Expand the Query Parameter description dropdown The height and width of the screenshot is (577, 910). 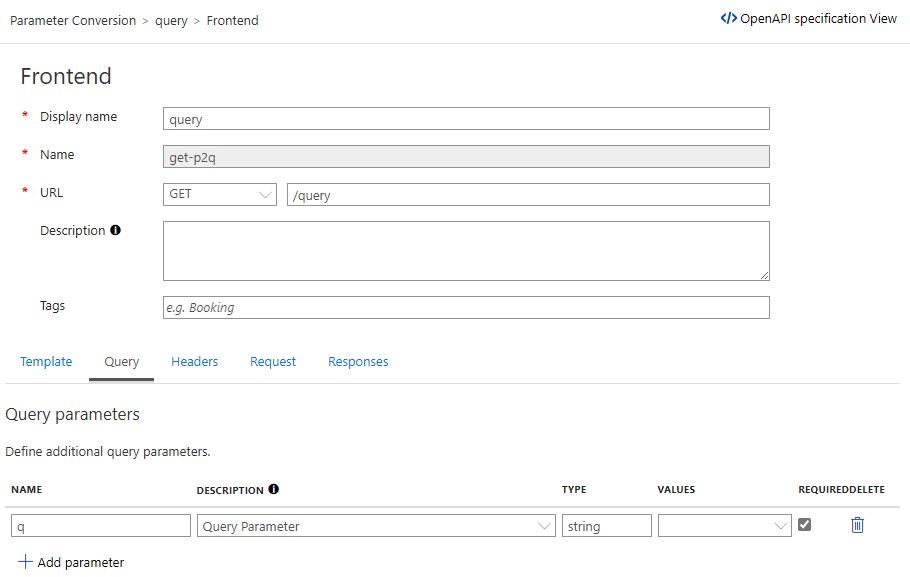click(545, 526)
